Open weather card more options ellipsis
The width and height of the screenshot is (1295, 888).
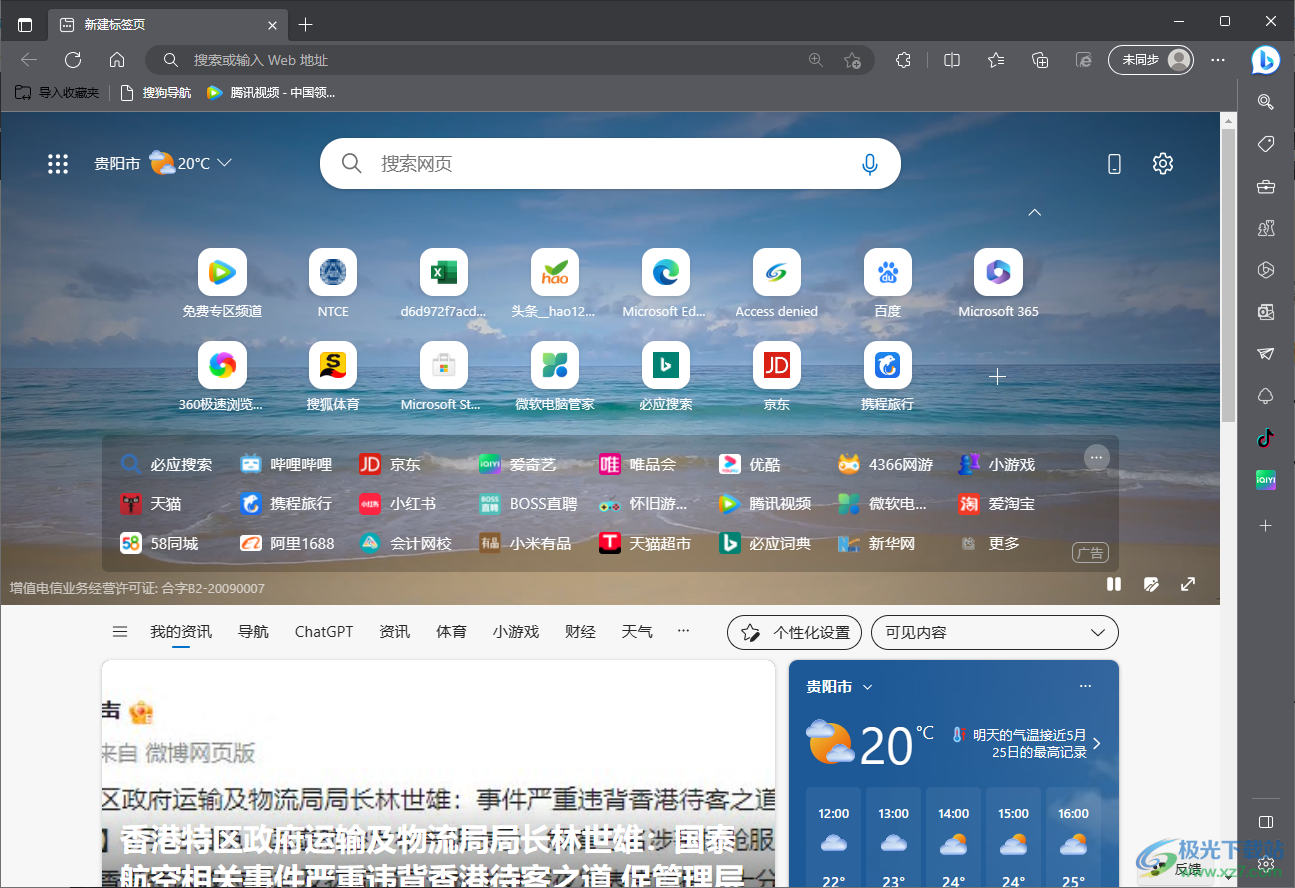point(1086,686)
